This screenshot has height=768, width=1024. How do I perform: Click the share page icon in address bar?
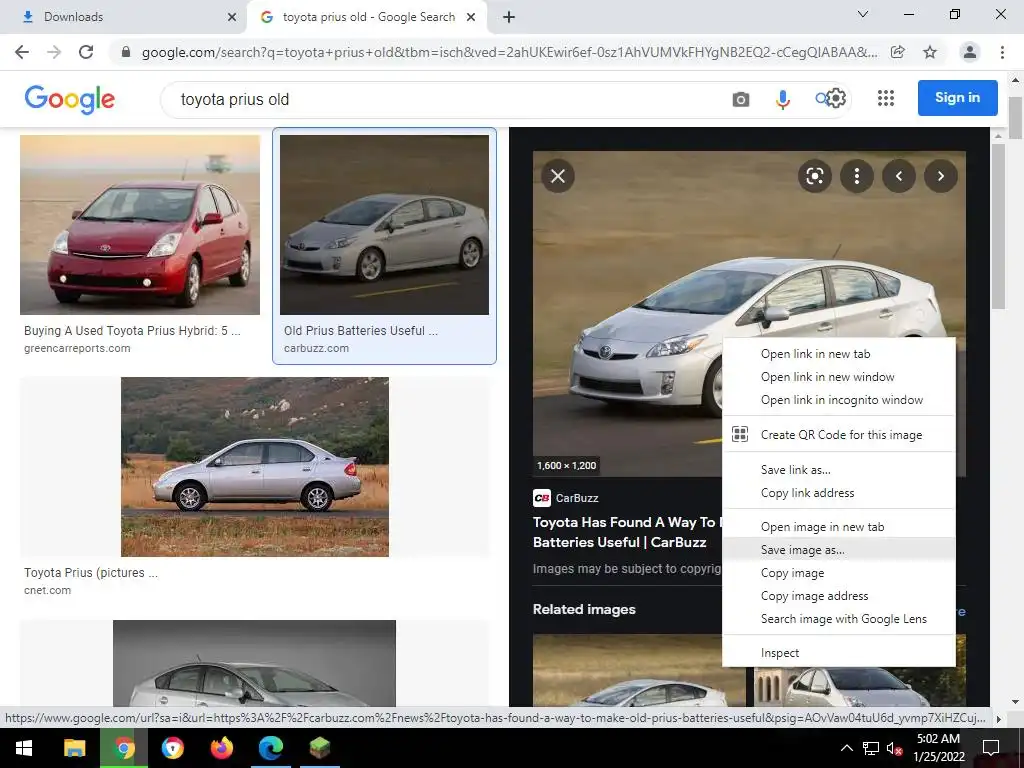[x=898, y=52]
